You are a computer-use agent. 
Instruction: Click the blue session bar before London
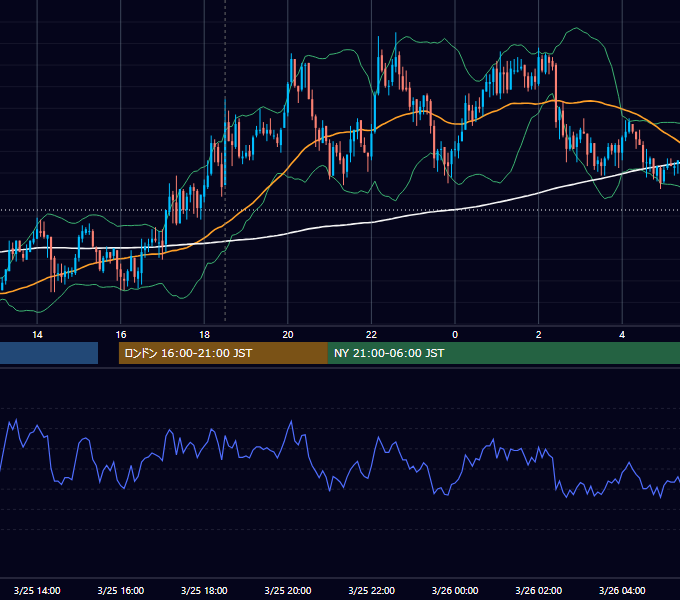[49, 353]
